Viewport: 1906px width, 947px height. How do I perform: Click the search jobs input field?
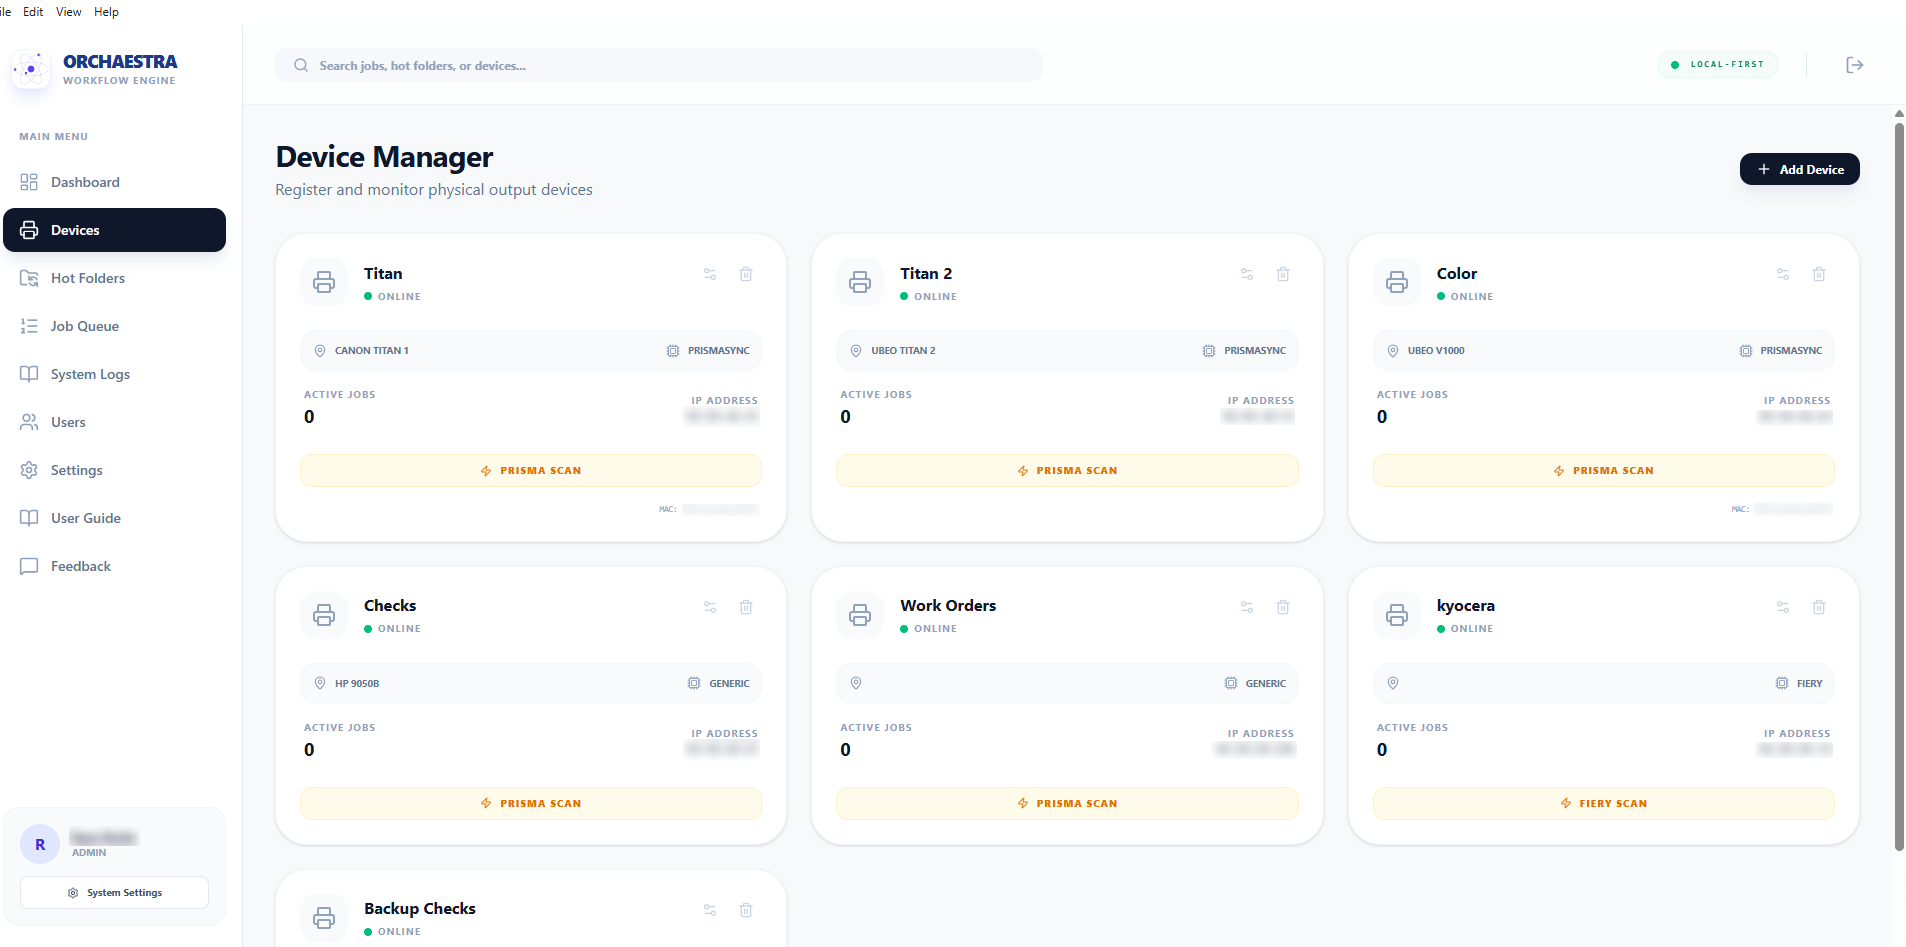pos(659,66)
